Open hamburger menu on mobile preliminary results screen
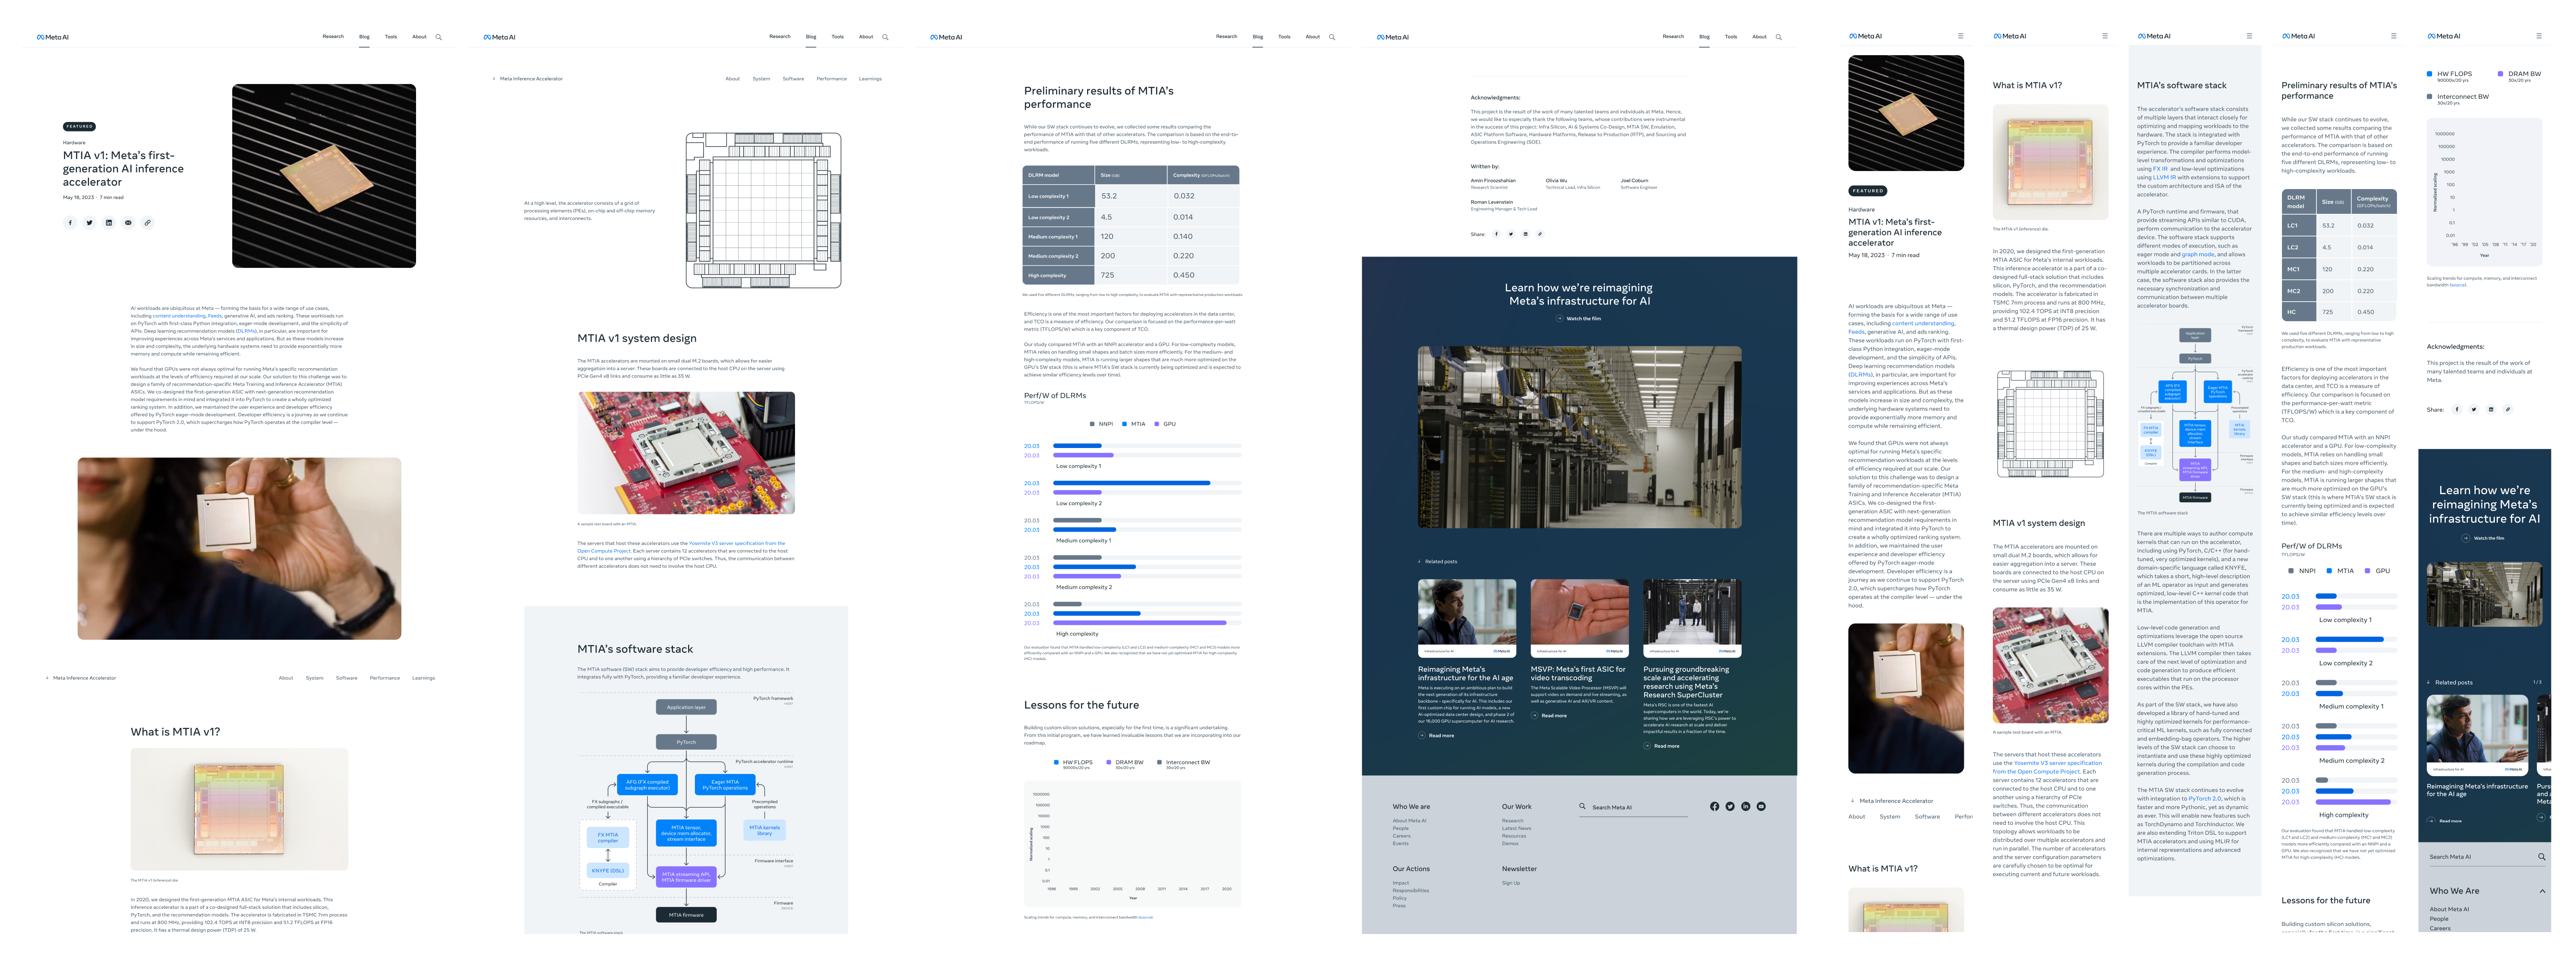 pyautogui.click(x=2394, y=36)
